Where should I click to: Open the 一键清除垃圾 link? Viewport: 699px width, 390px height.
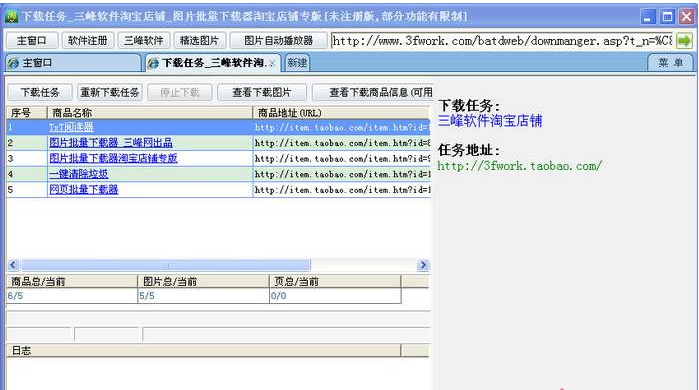click(x=78, y=174)
